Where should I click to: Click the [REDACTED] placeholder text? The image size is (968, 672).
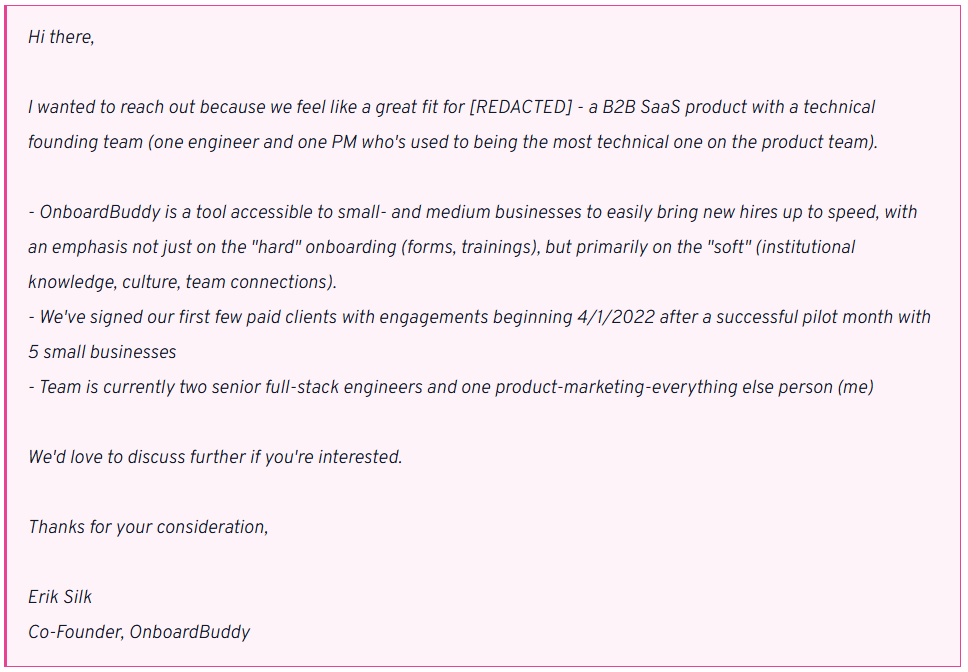click(519, 107)
